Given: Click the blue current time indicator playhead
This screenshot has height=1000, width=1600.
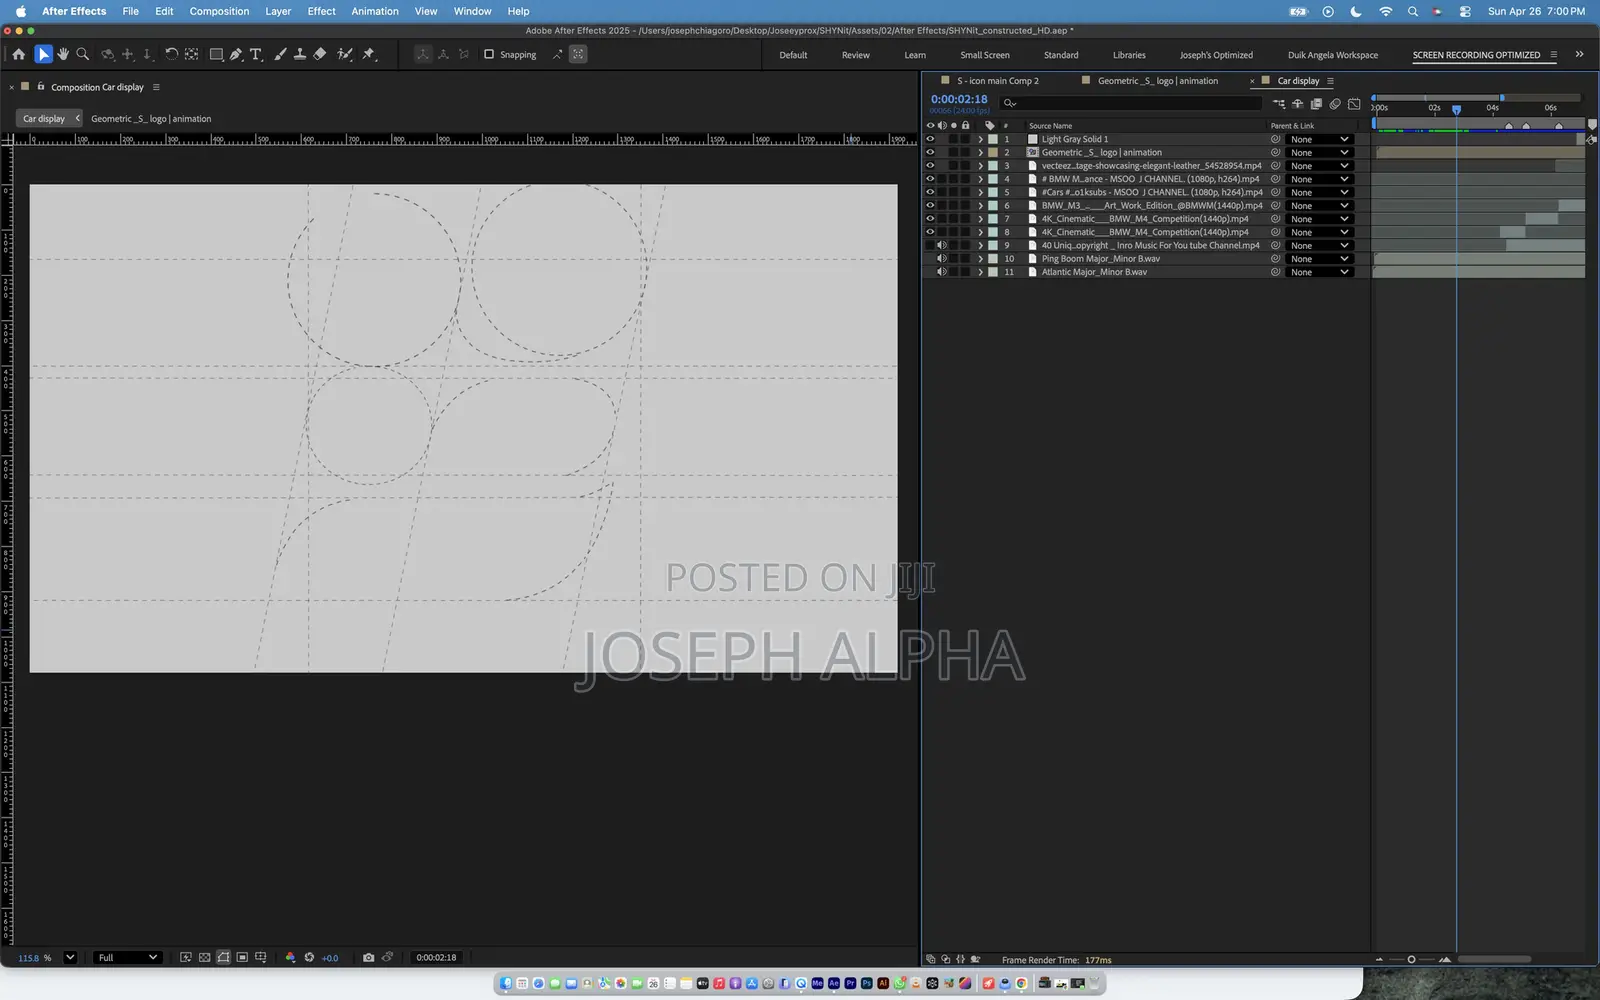Looking at the screenshot, I should click(x=1456, y=109).
